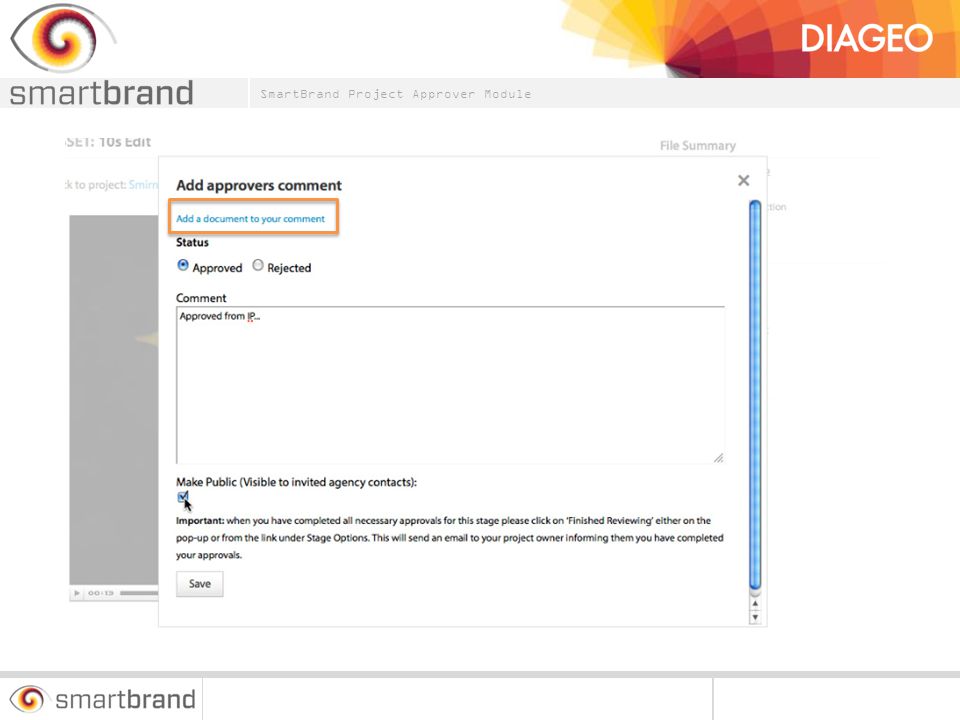Save the approver comment
The height and width of the screenshot is (720, 960).
tap(200, 583)
